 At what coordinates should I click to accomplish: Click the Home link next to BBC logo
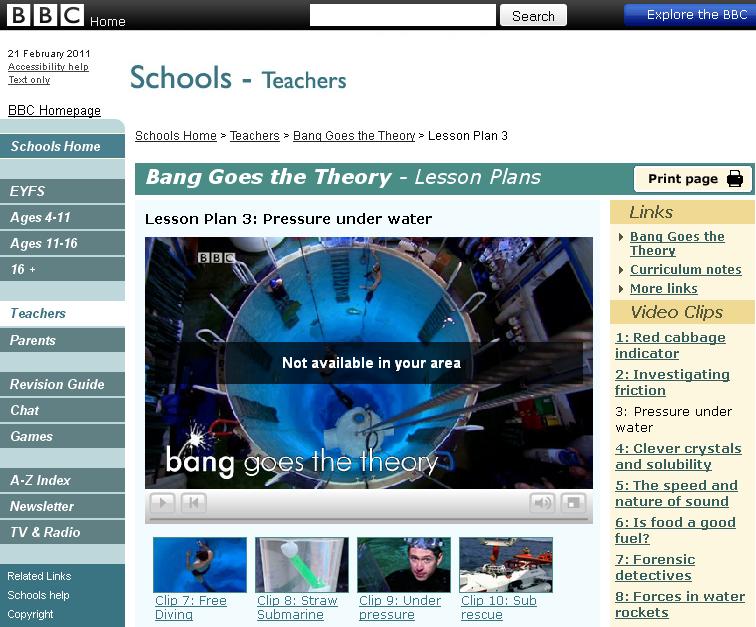[108, 22]
